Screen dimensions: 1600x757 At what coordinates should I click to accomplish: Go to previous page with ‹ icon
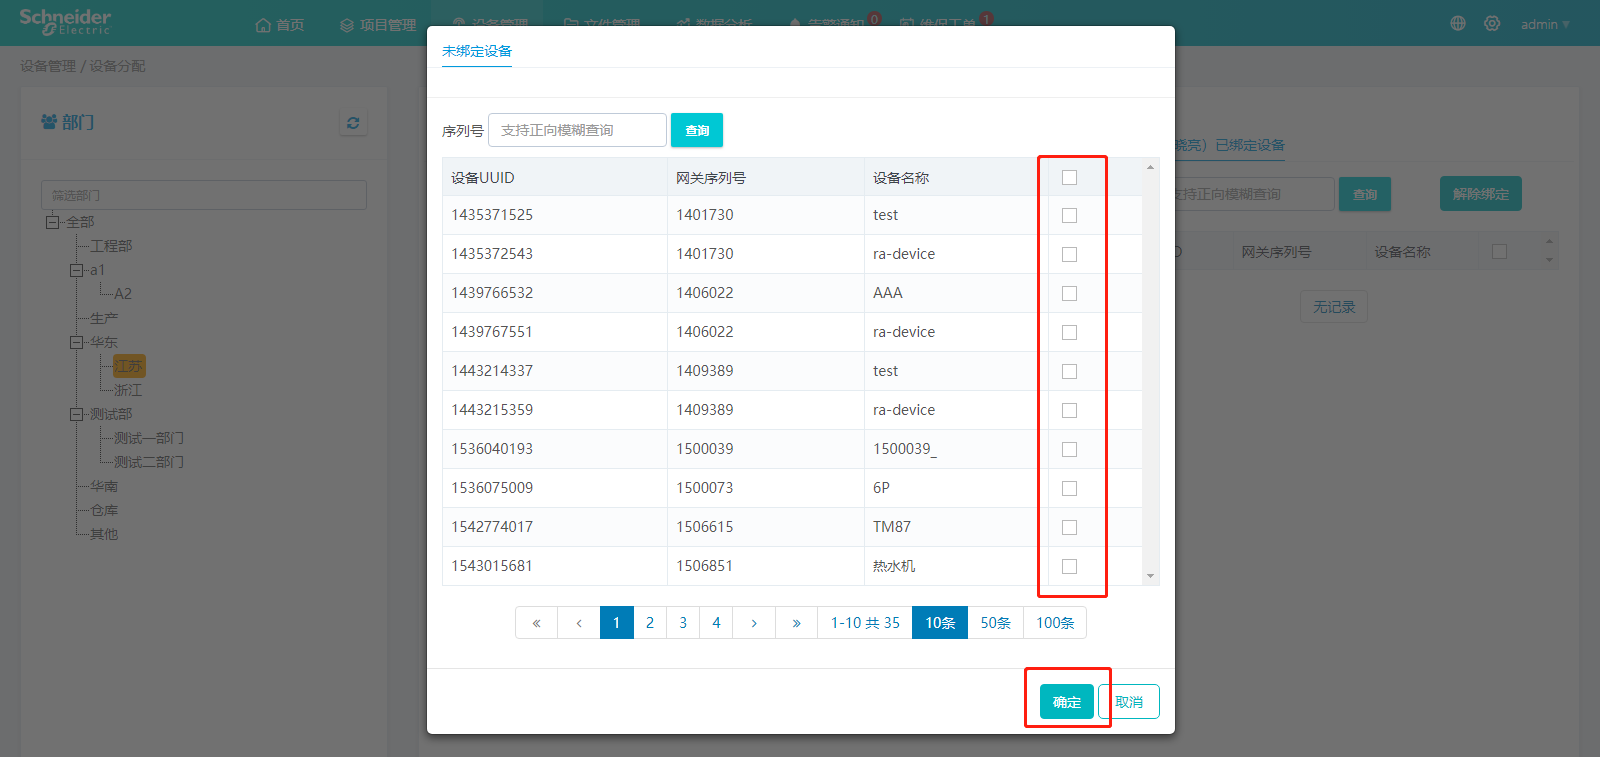[579, 623]
